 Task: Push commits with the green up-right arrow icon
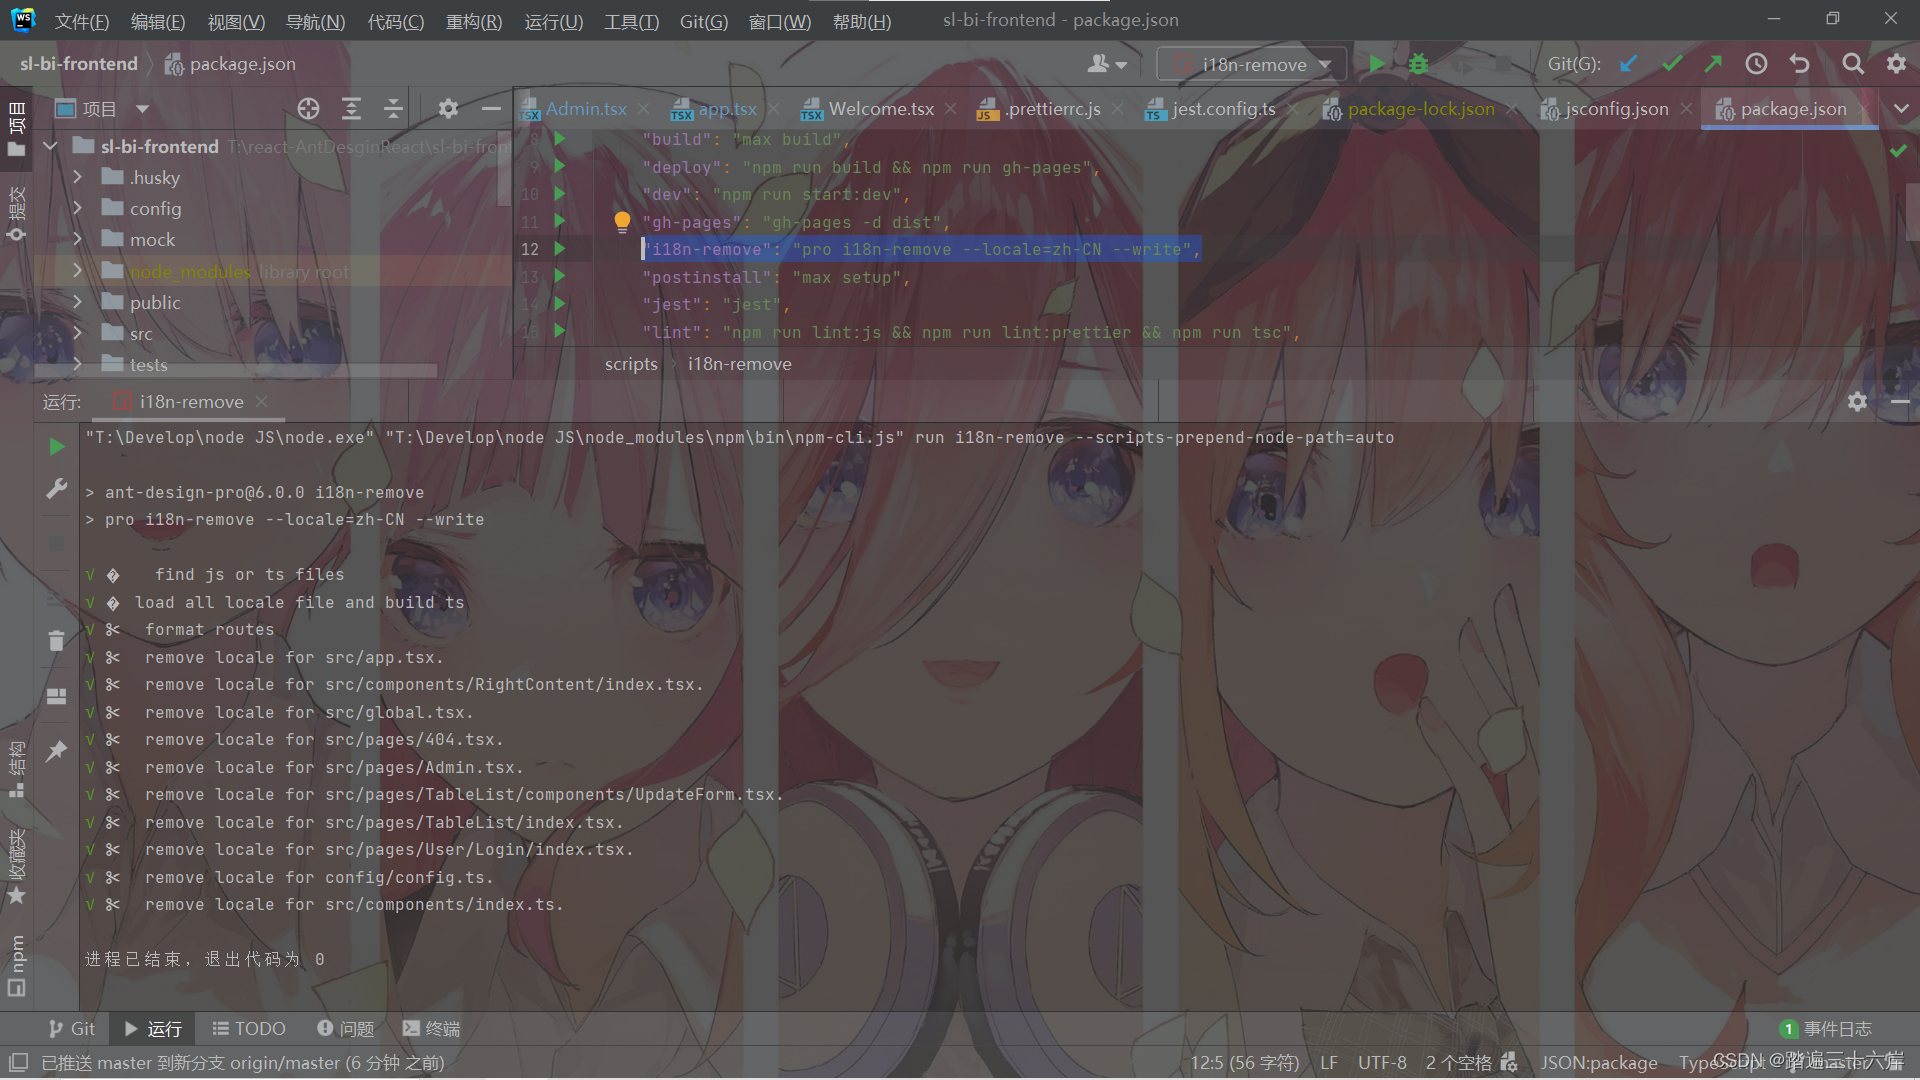pos(1713,64)
